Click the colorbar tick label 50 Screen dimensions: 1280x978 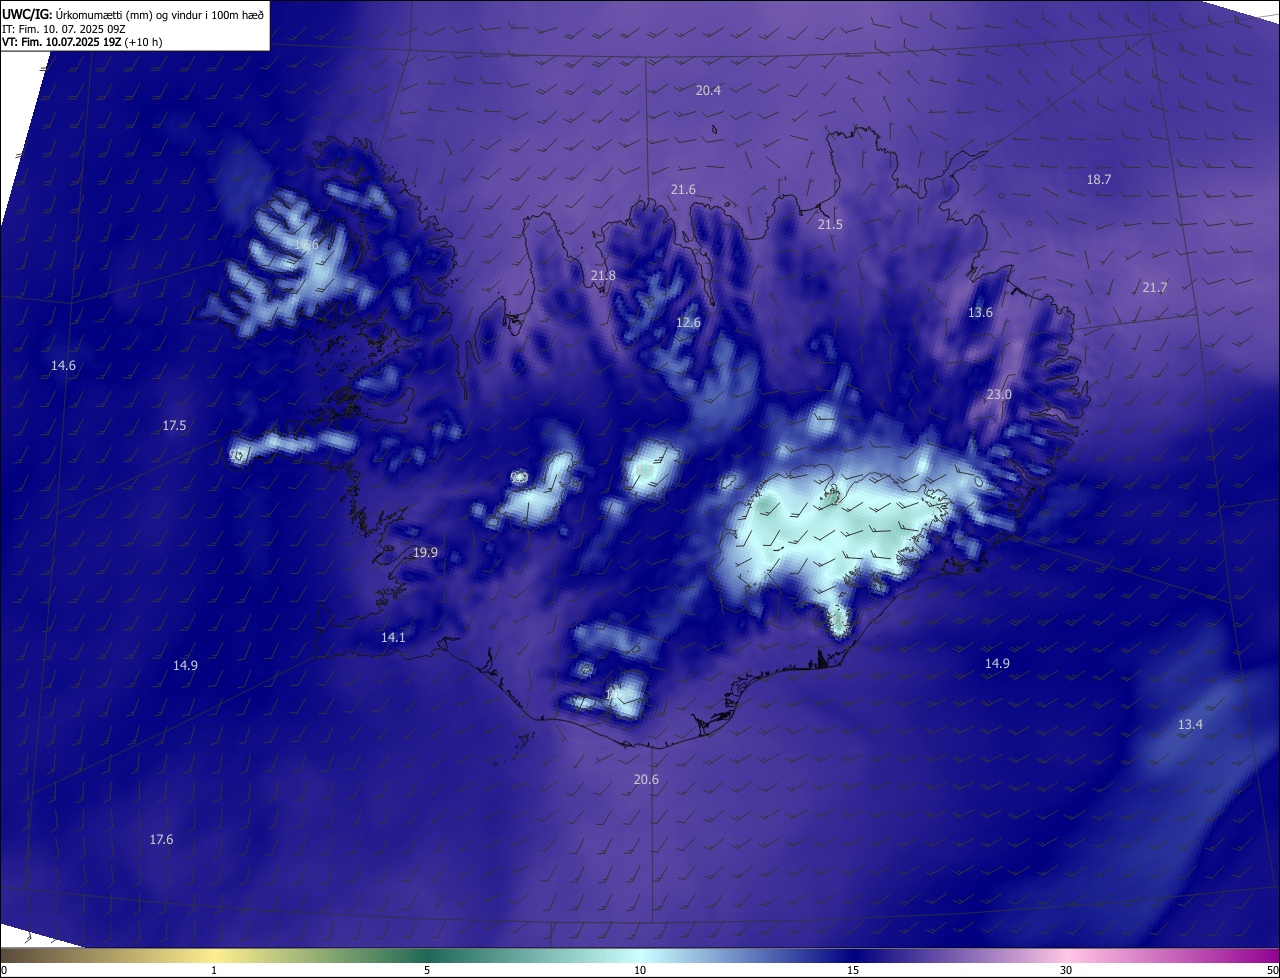tap(1272, 971)
